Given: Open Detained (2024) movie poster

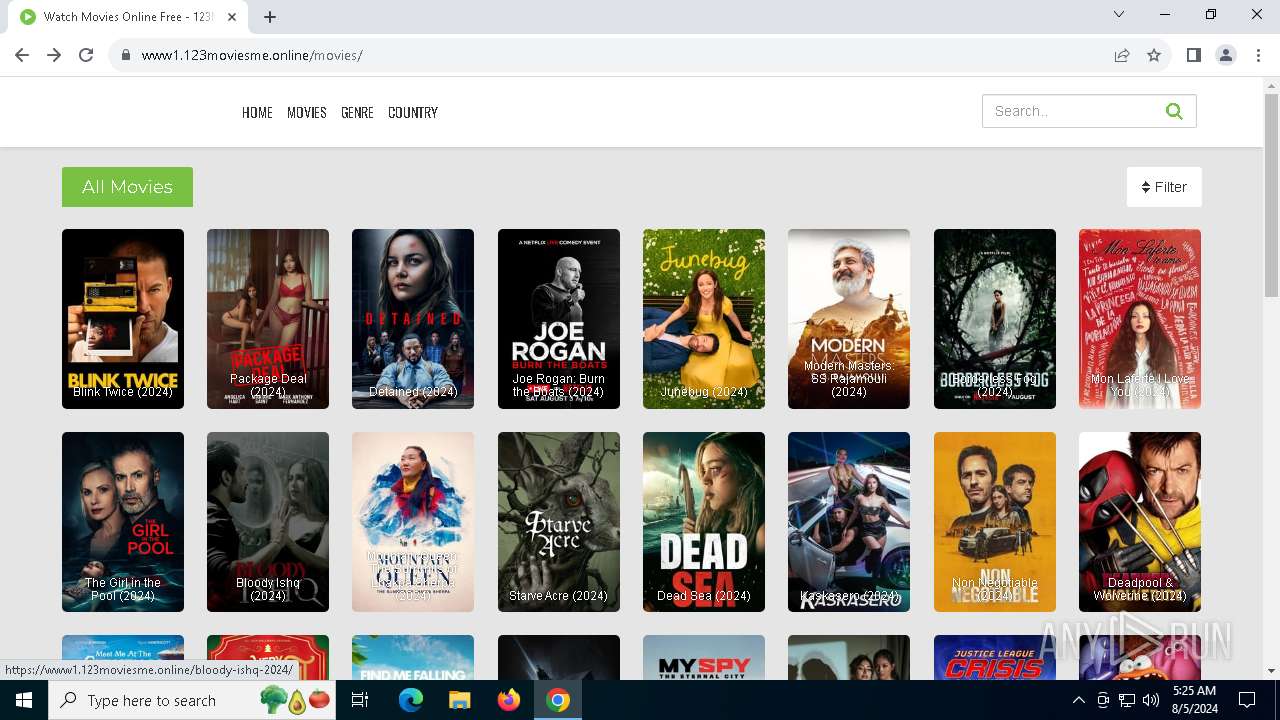Looking at the screenshot, I should point(413,319).
